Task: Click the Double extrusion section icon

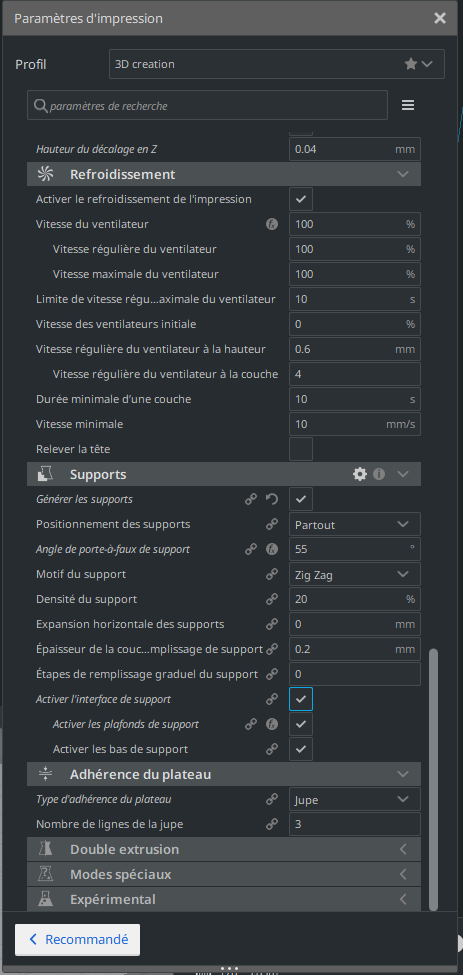Action: tap(45, 849)
